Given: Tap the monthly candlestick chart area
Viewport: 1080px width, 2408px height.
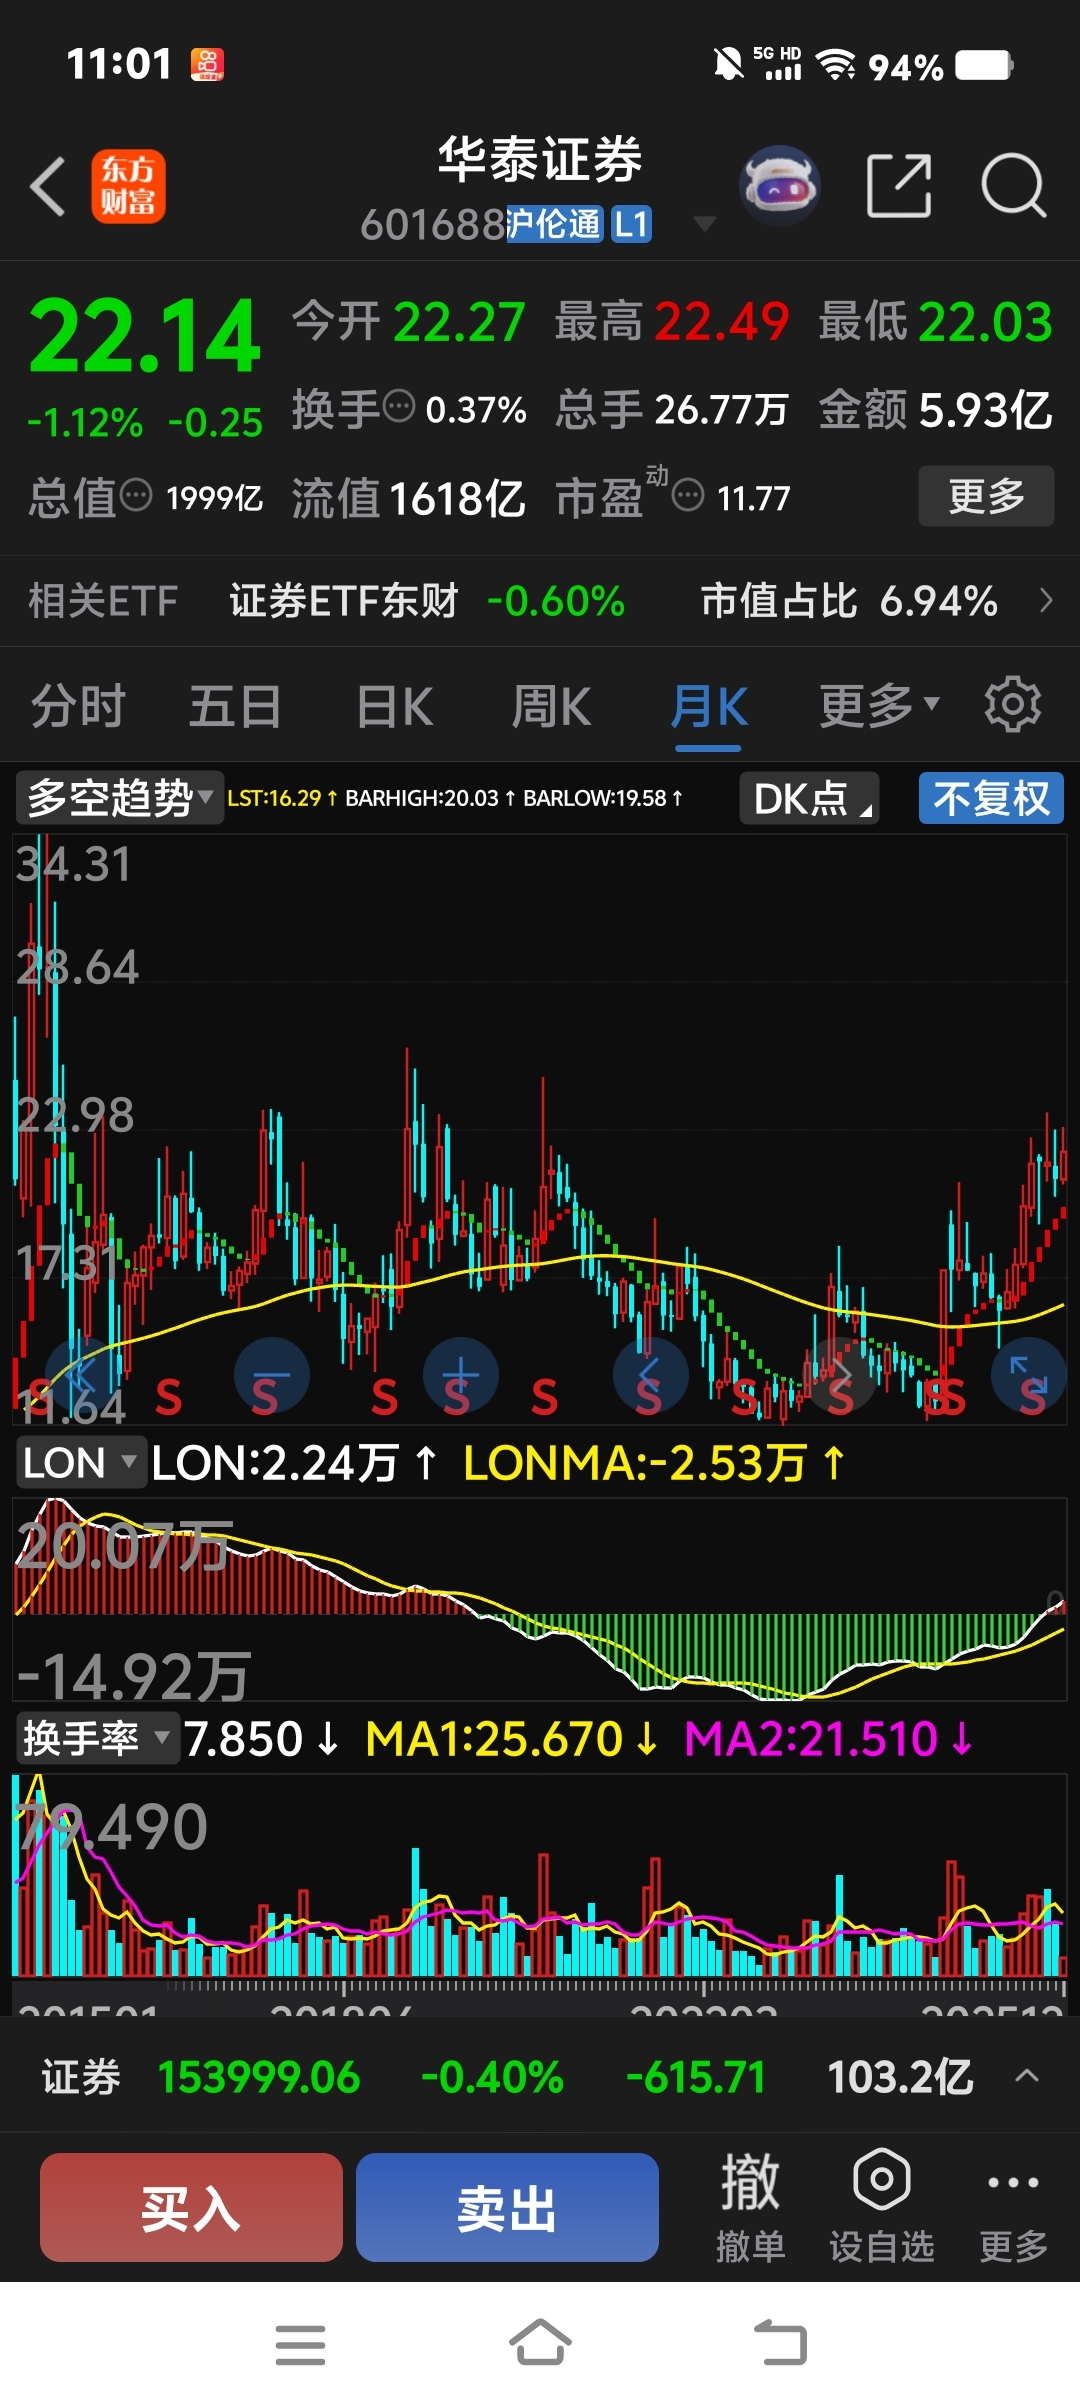Looking at the screenshot, I should 540,1130.
